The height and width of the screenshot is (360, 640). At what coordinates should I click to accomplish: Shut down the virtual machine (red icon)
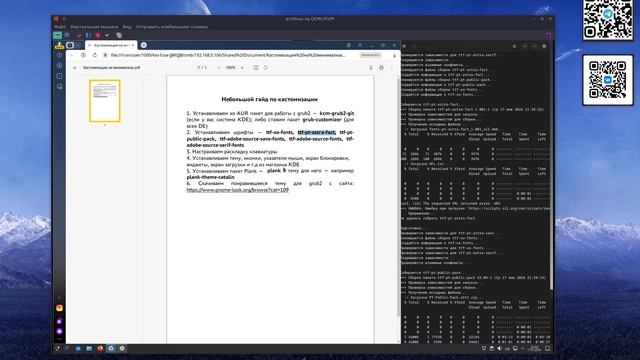98,36
